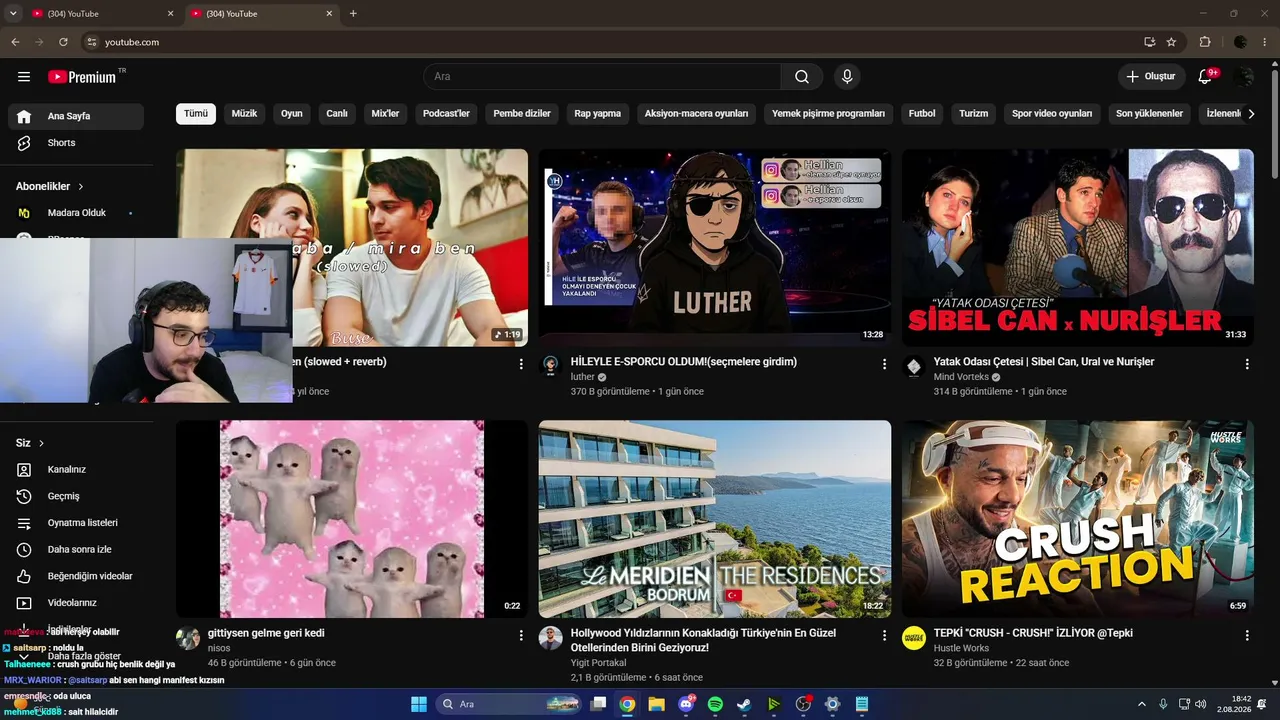The image size is (1280, 720).
Task: Open Steam from the taskbar
Action: 744,704
